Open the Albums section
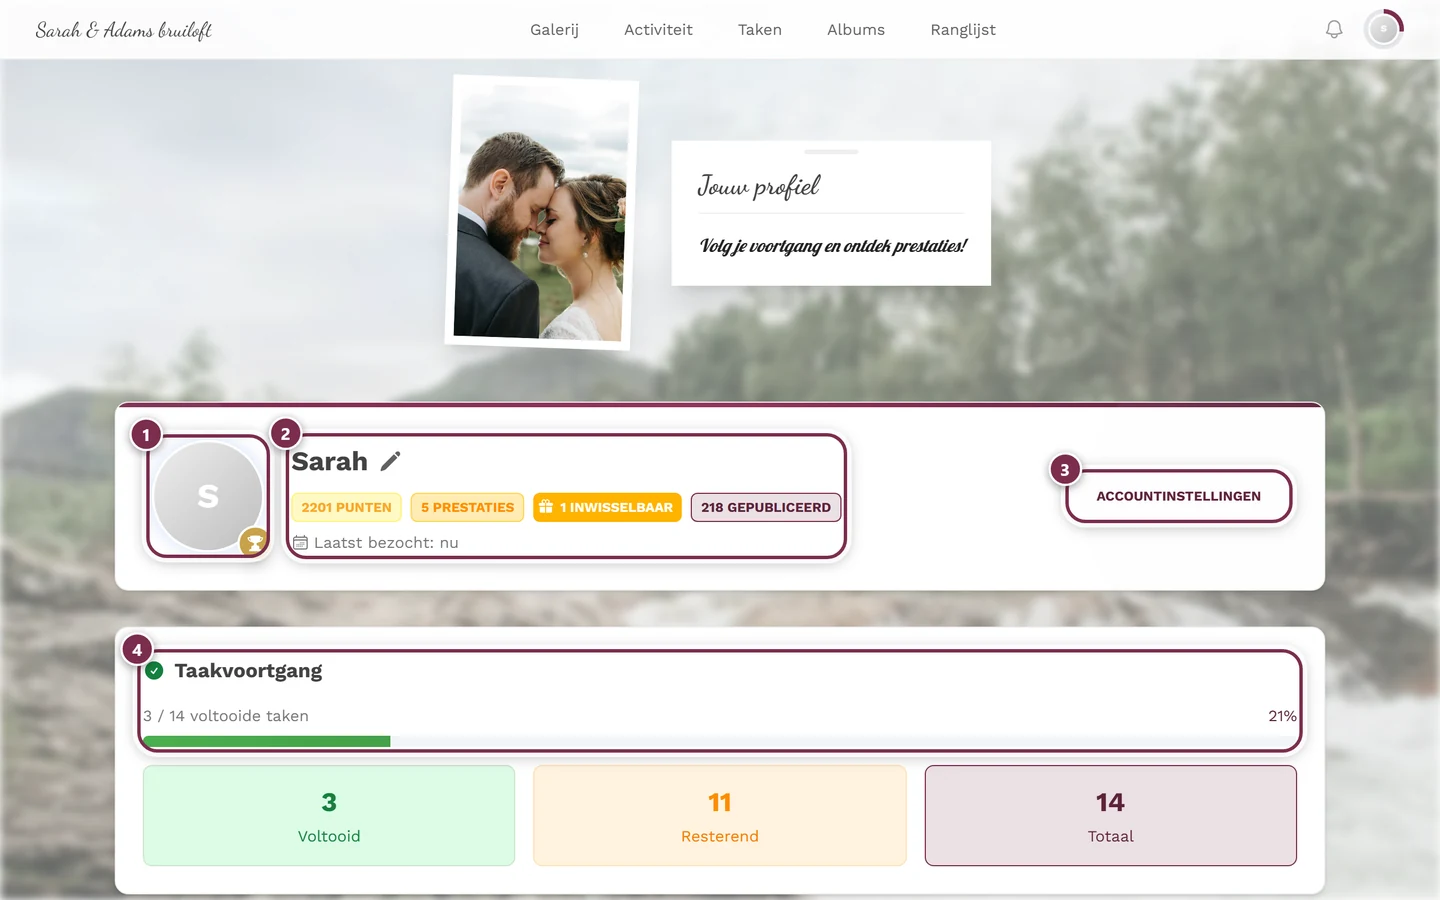This screenshot has width=1440, height=900. [x=856, y=30]
